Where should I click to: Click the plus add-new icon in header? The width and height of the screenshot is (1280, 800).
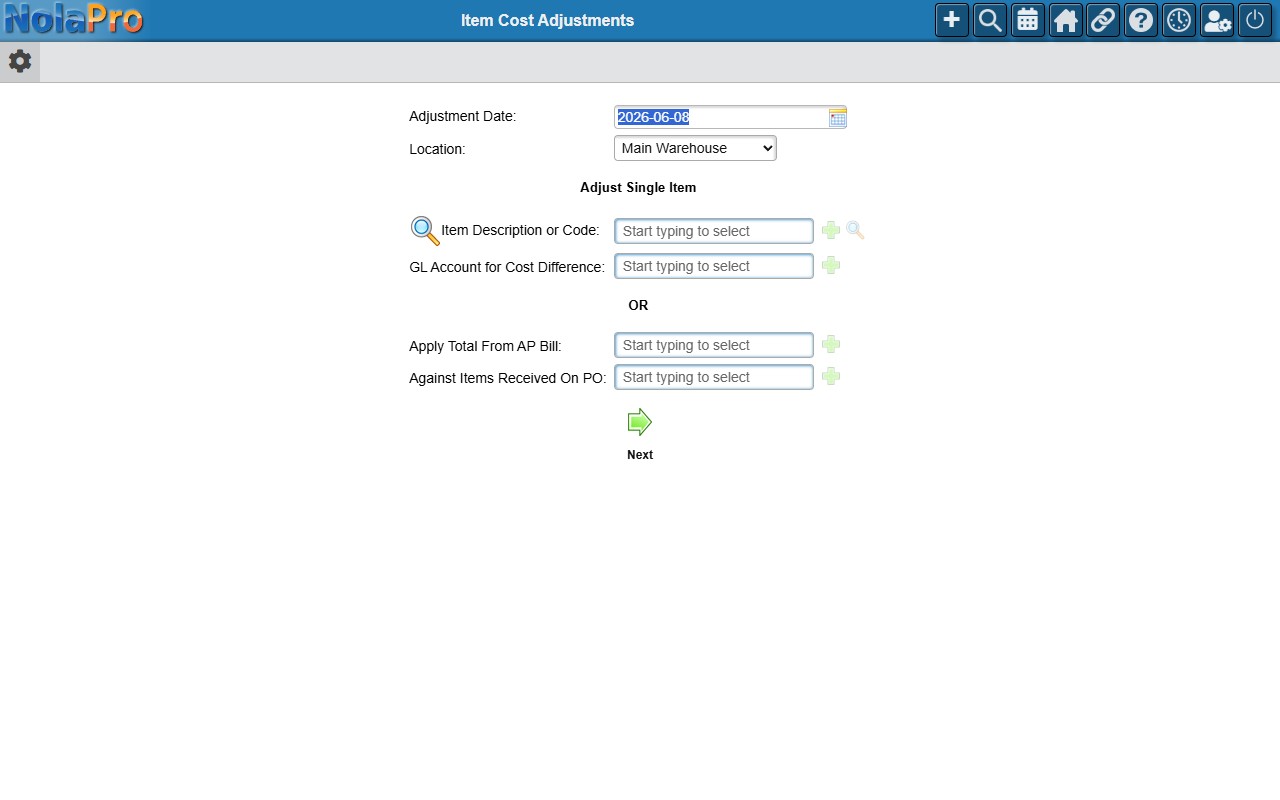(952, 20)
